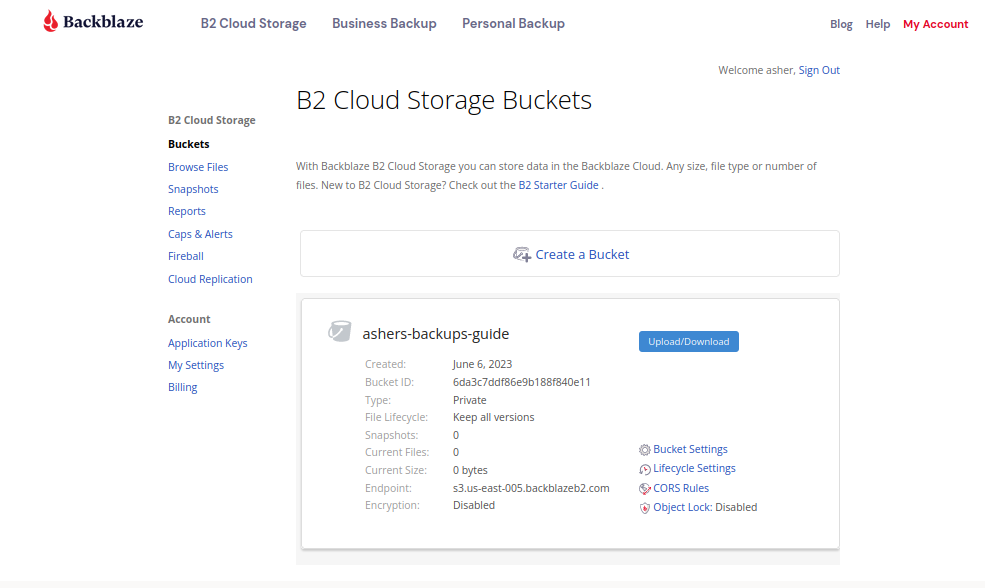This screenshot has width=985, height=588.
Task: Open Caps & Alerts page
Action: point(200,234)
